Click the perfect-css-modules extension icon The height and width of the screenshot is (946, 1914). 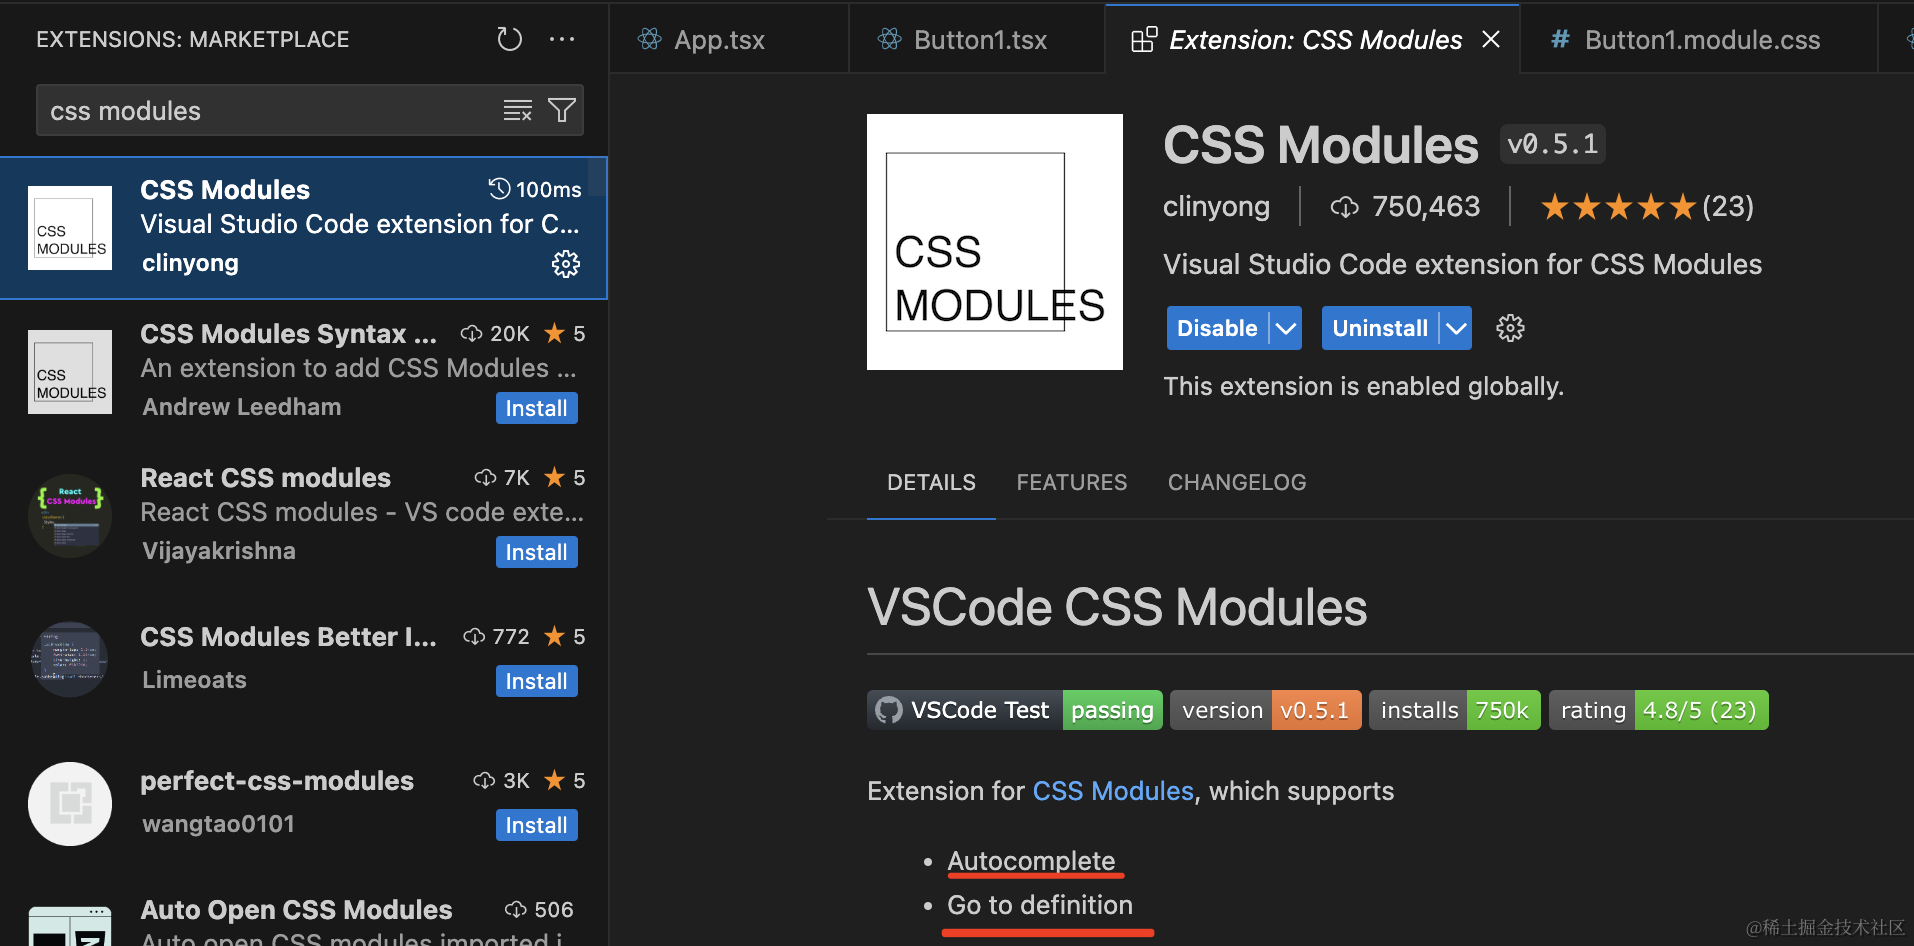click(70, 804)
